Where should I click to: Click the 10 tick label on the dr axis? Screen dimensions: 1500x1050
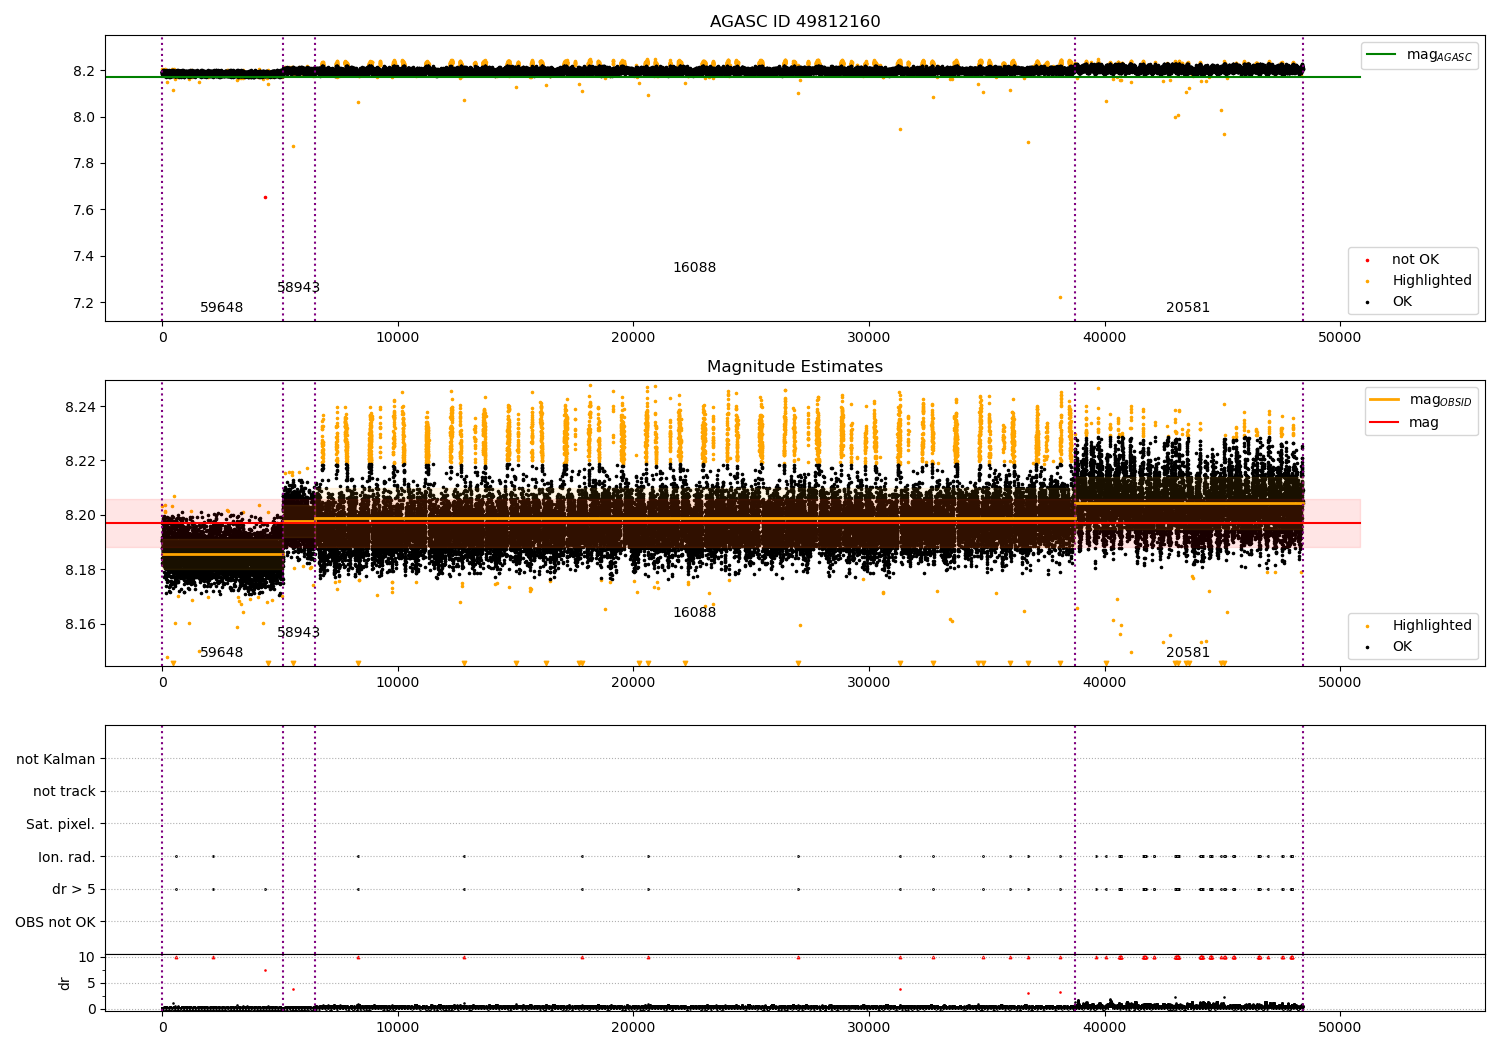tap(87, 957)
